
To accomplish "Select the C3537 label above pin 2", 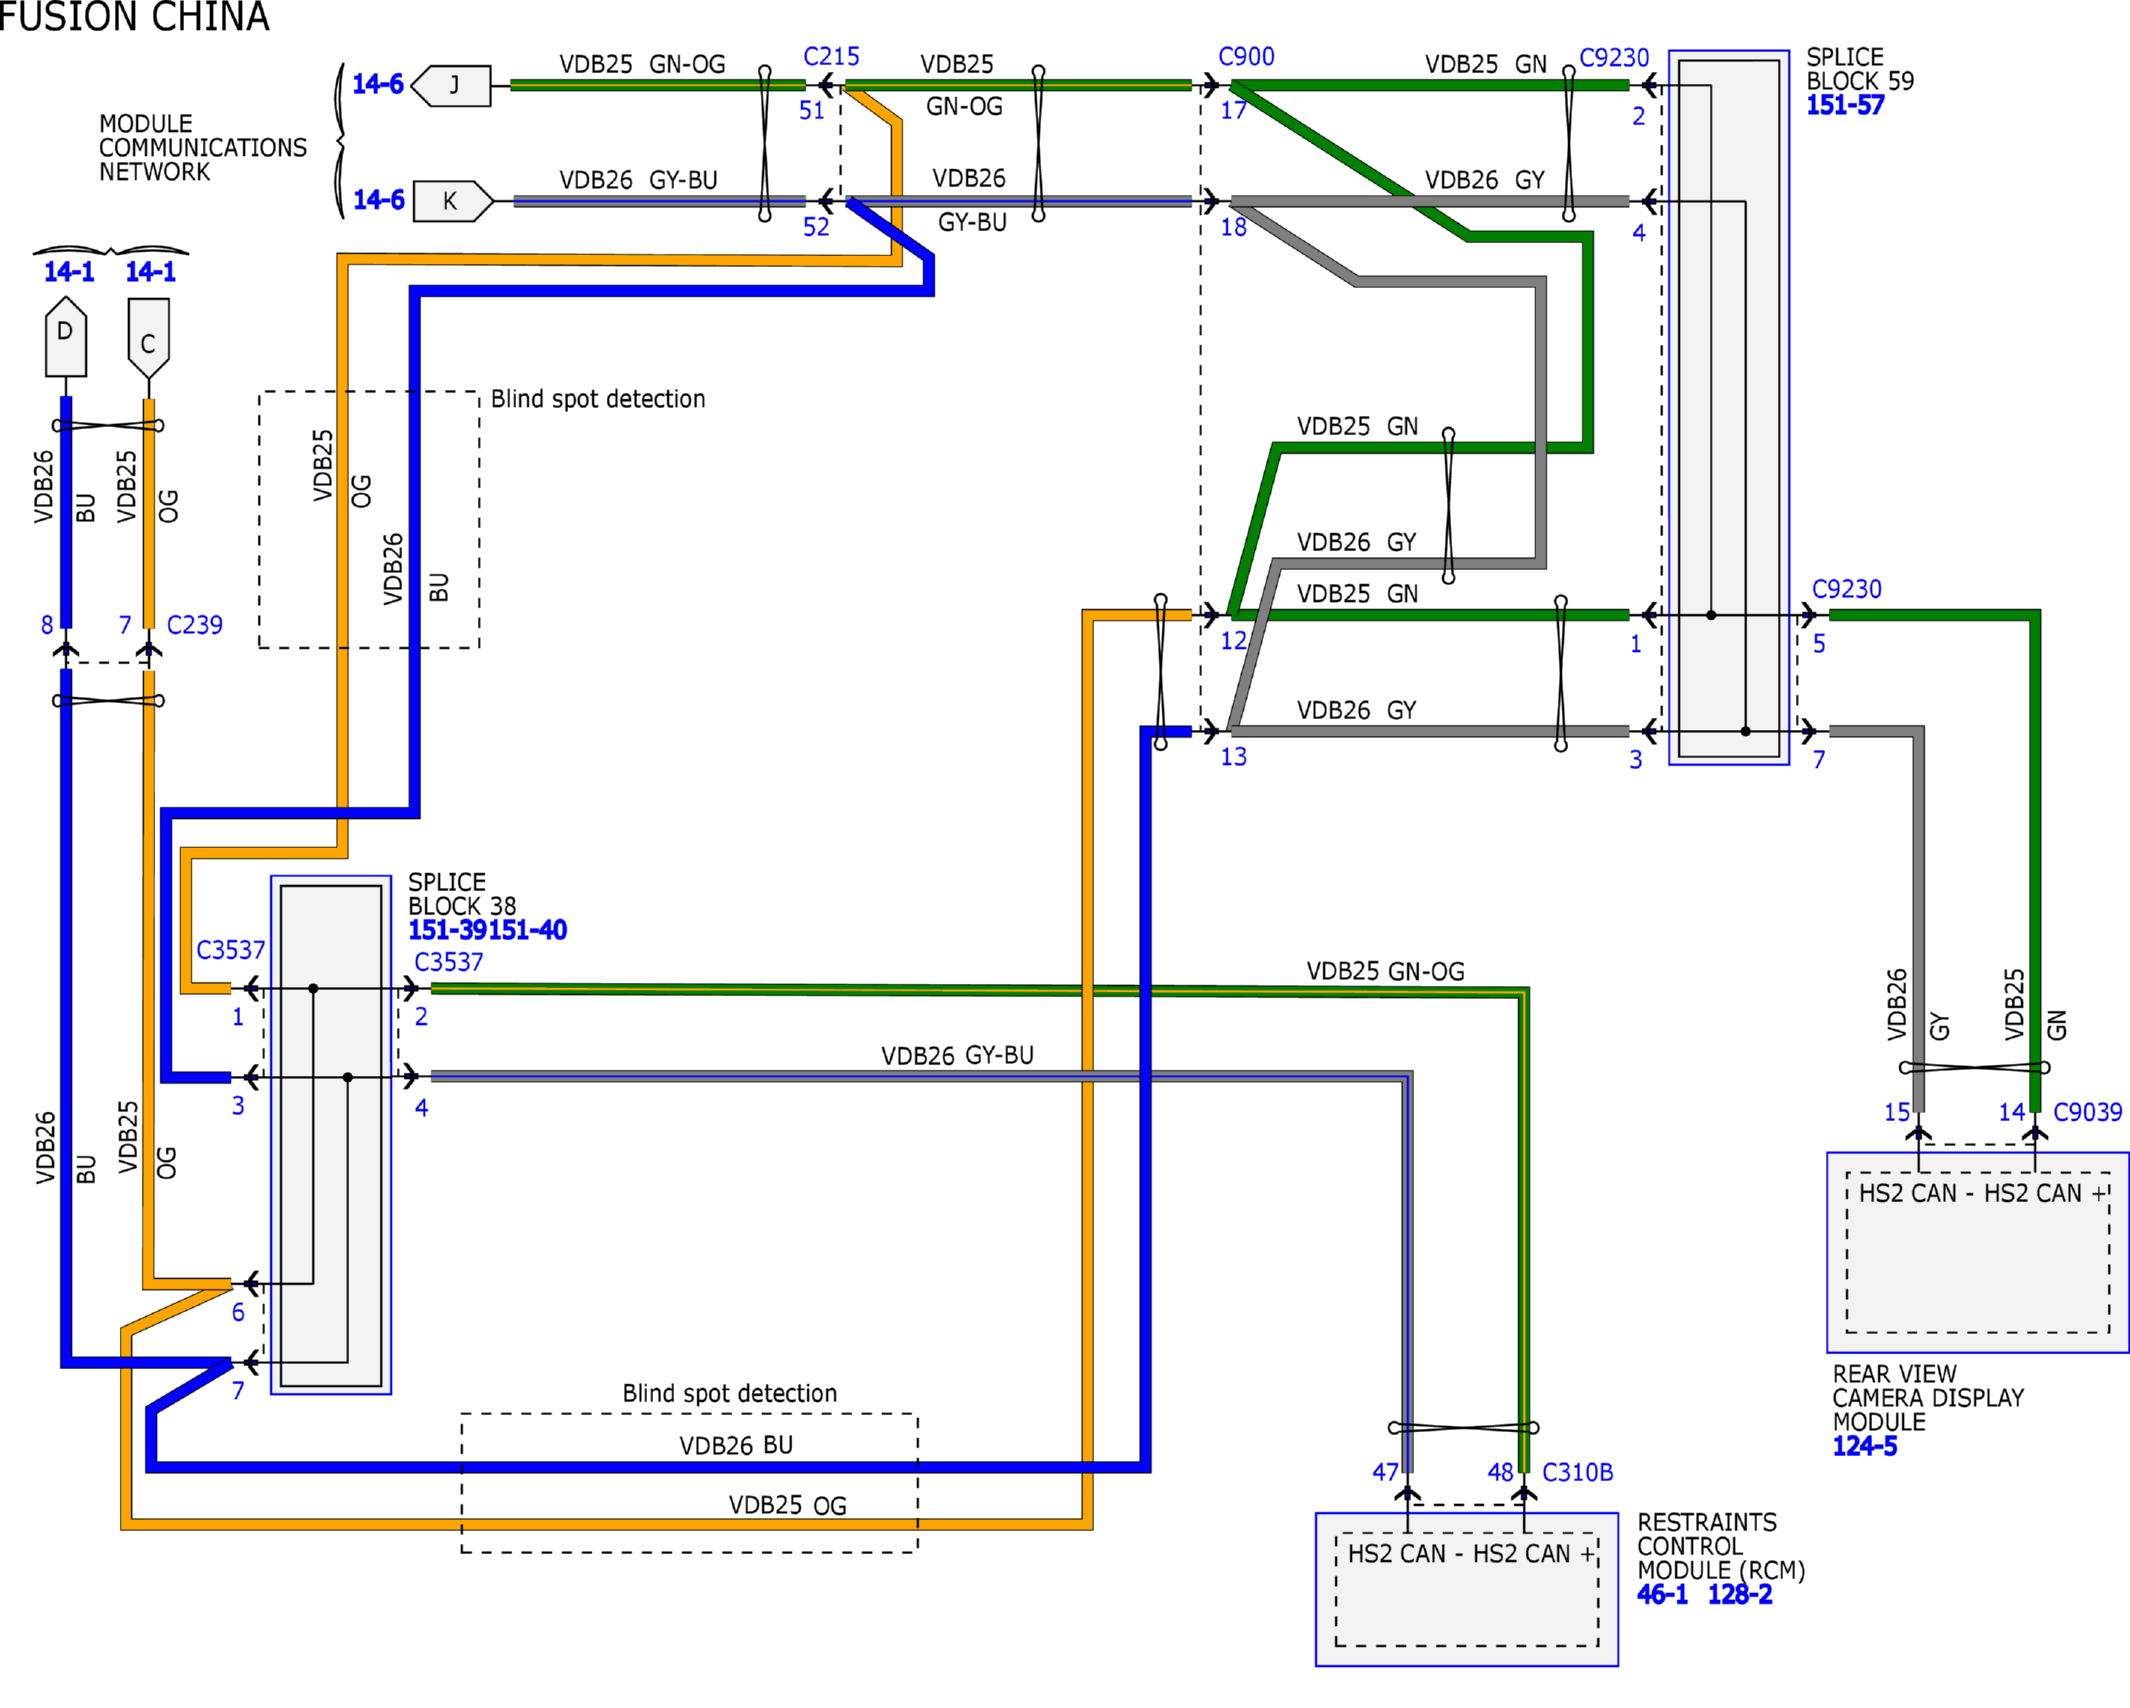I will click(449, 962).
